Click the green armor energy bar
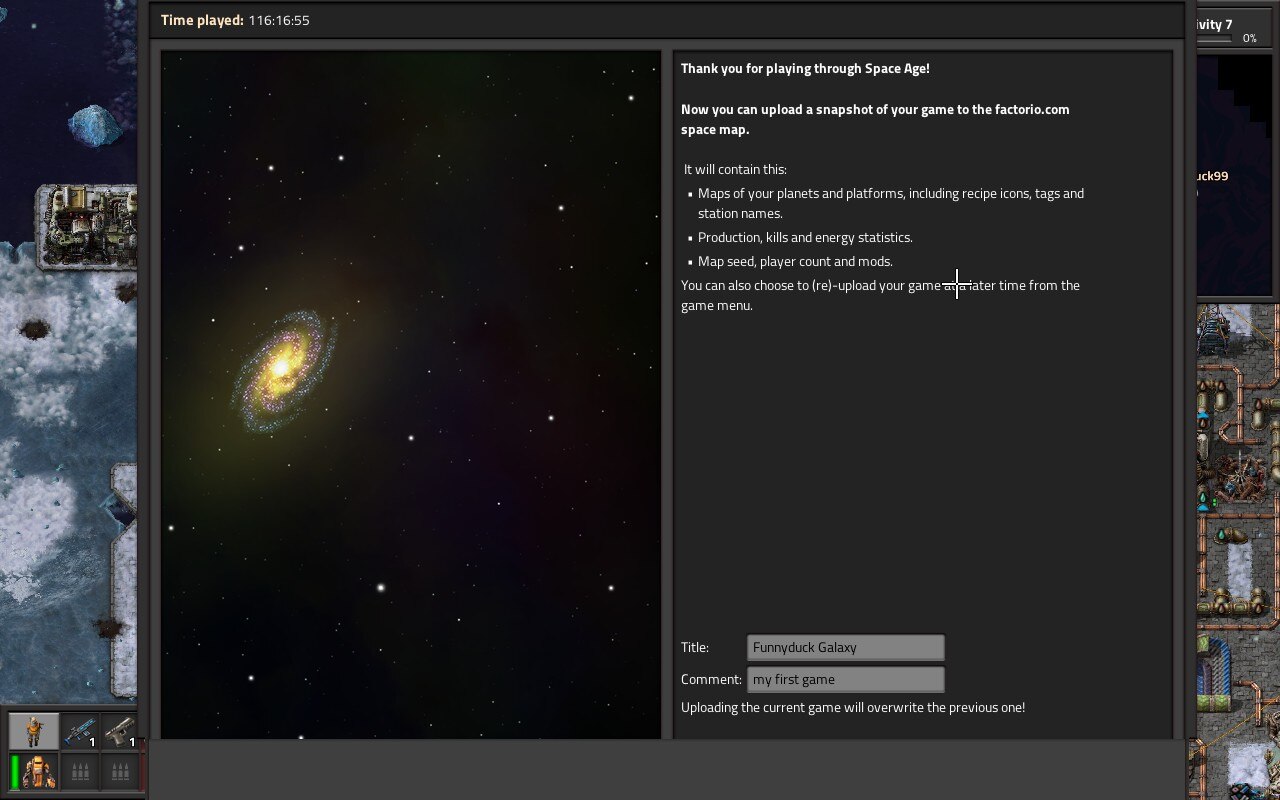This screenshot has height=800, width=1280. click(x=15, y=772)
